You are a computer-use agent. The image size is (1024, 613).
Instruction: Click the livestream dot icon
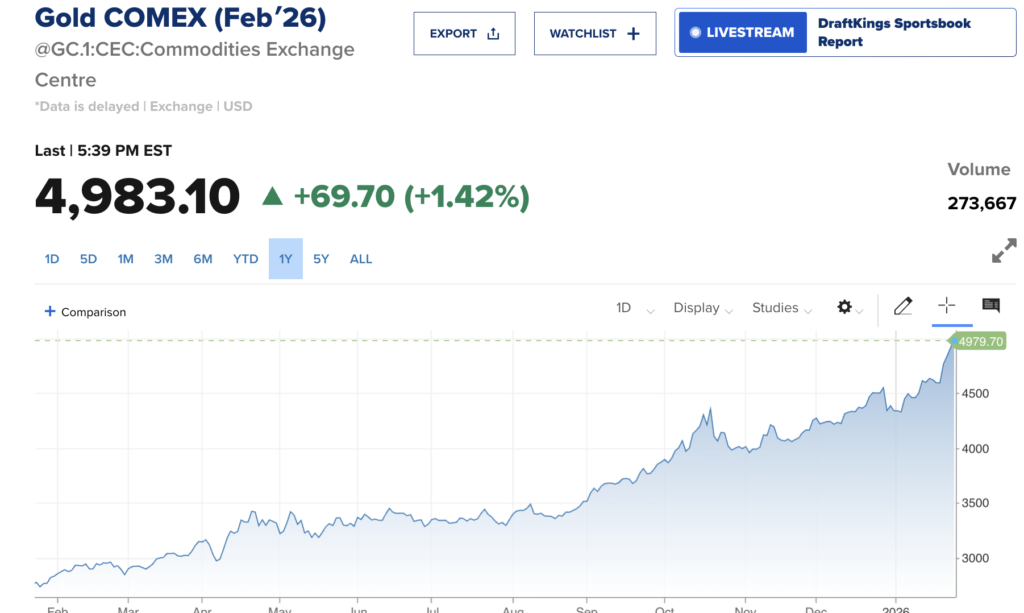[695, 33]
